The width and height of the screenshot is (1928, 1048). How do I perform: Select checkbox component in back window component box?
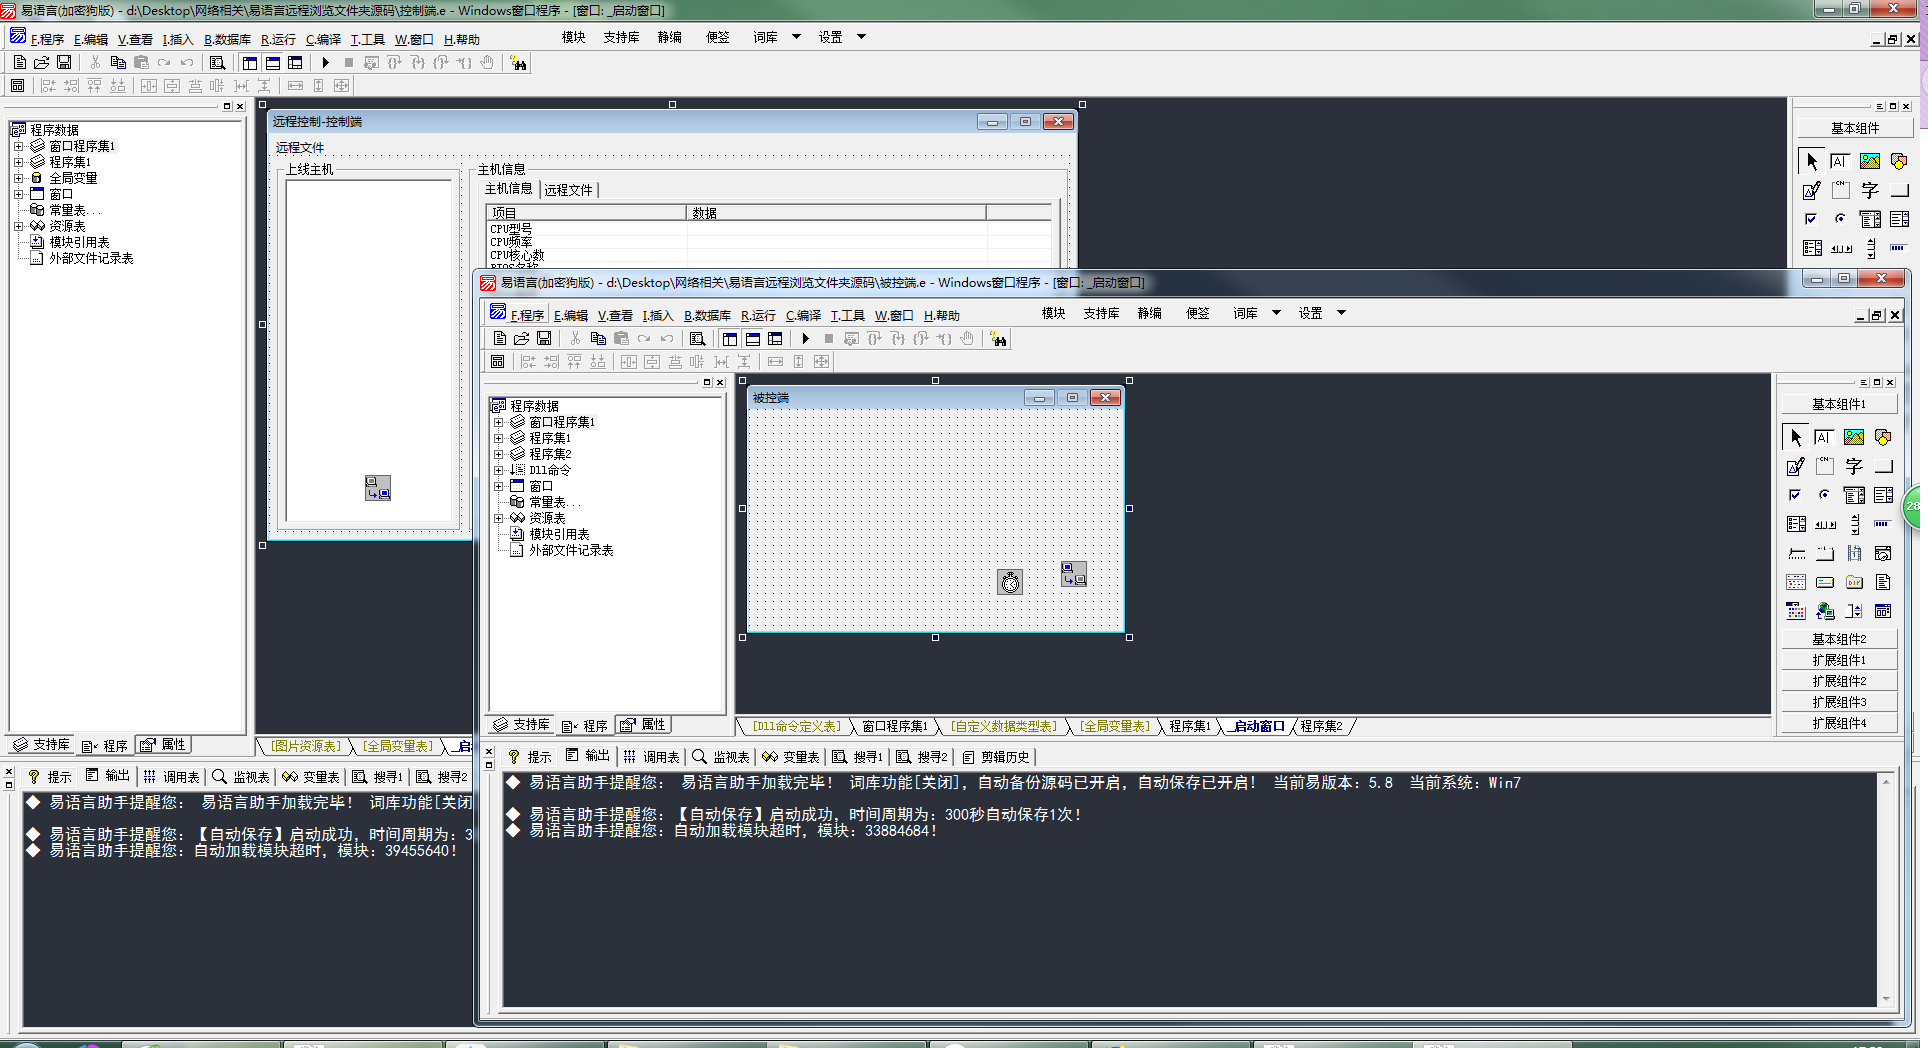[x=1811, y=219]
